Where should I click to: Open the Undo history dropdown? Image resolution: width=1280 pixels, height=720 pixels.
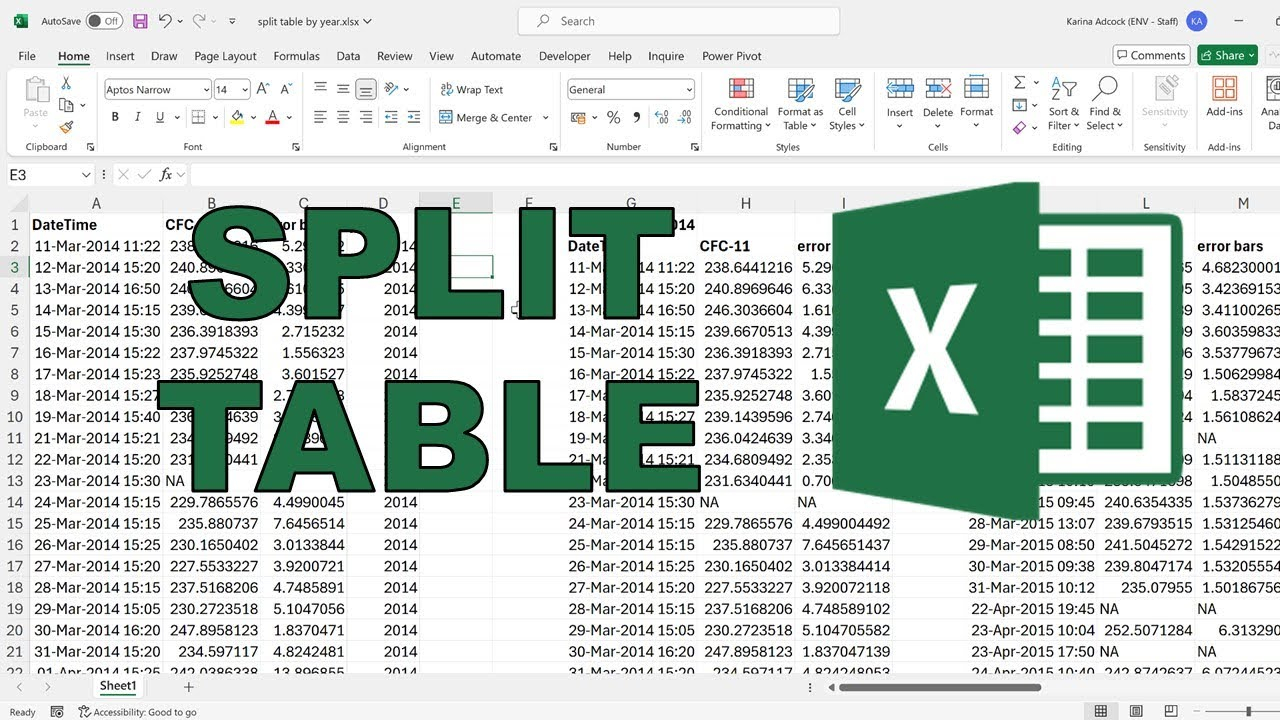click(x=180, y=21)
